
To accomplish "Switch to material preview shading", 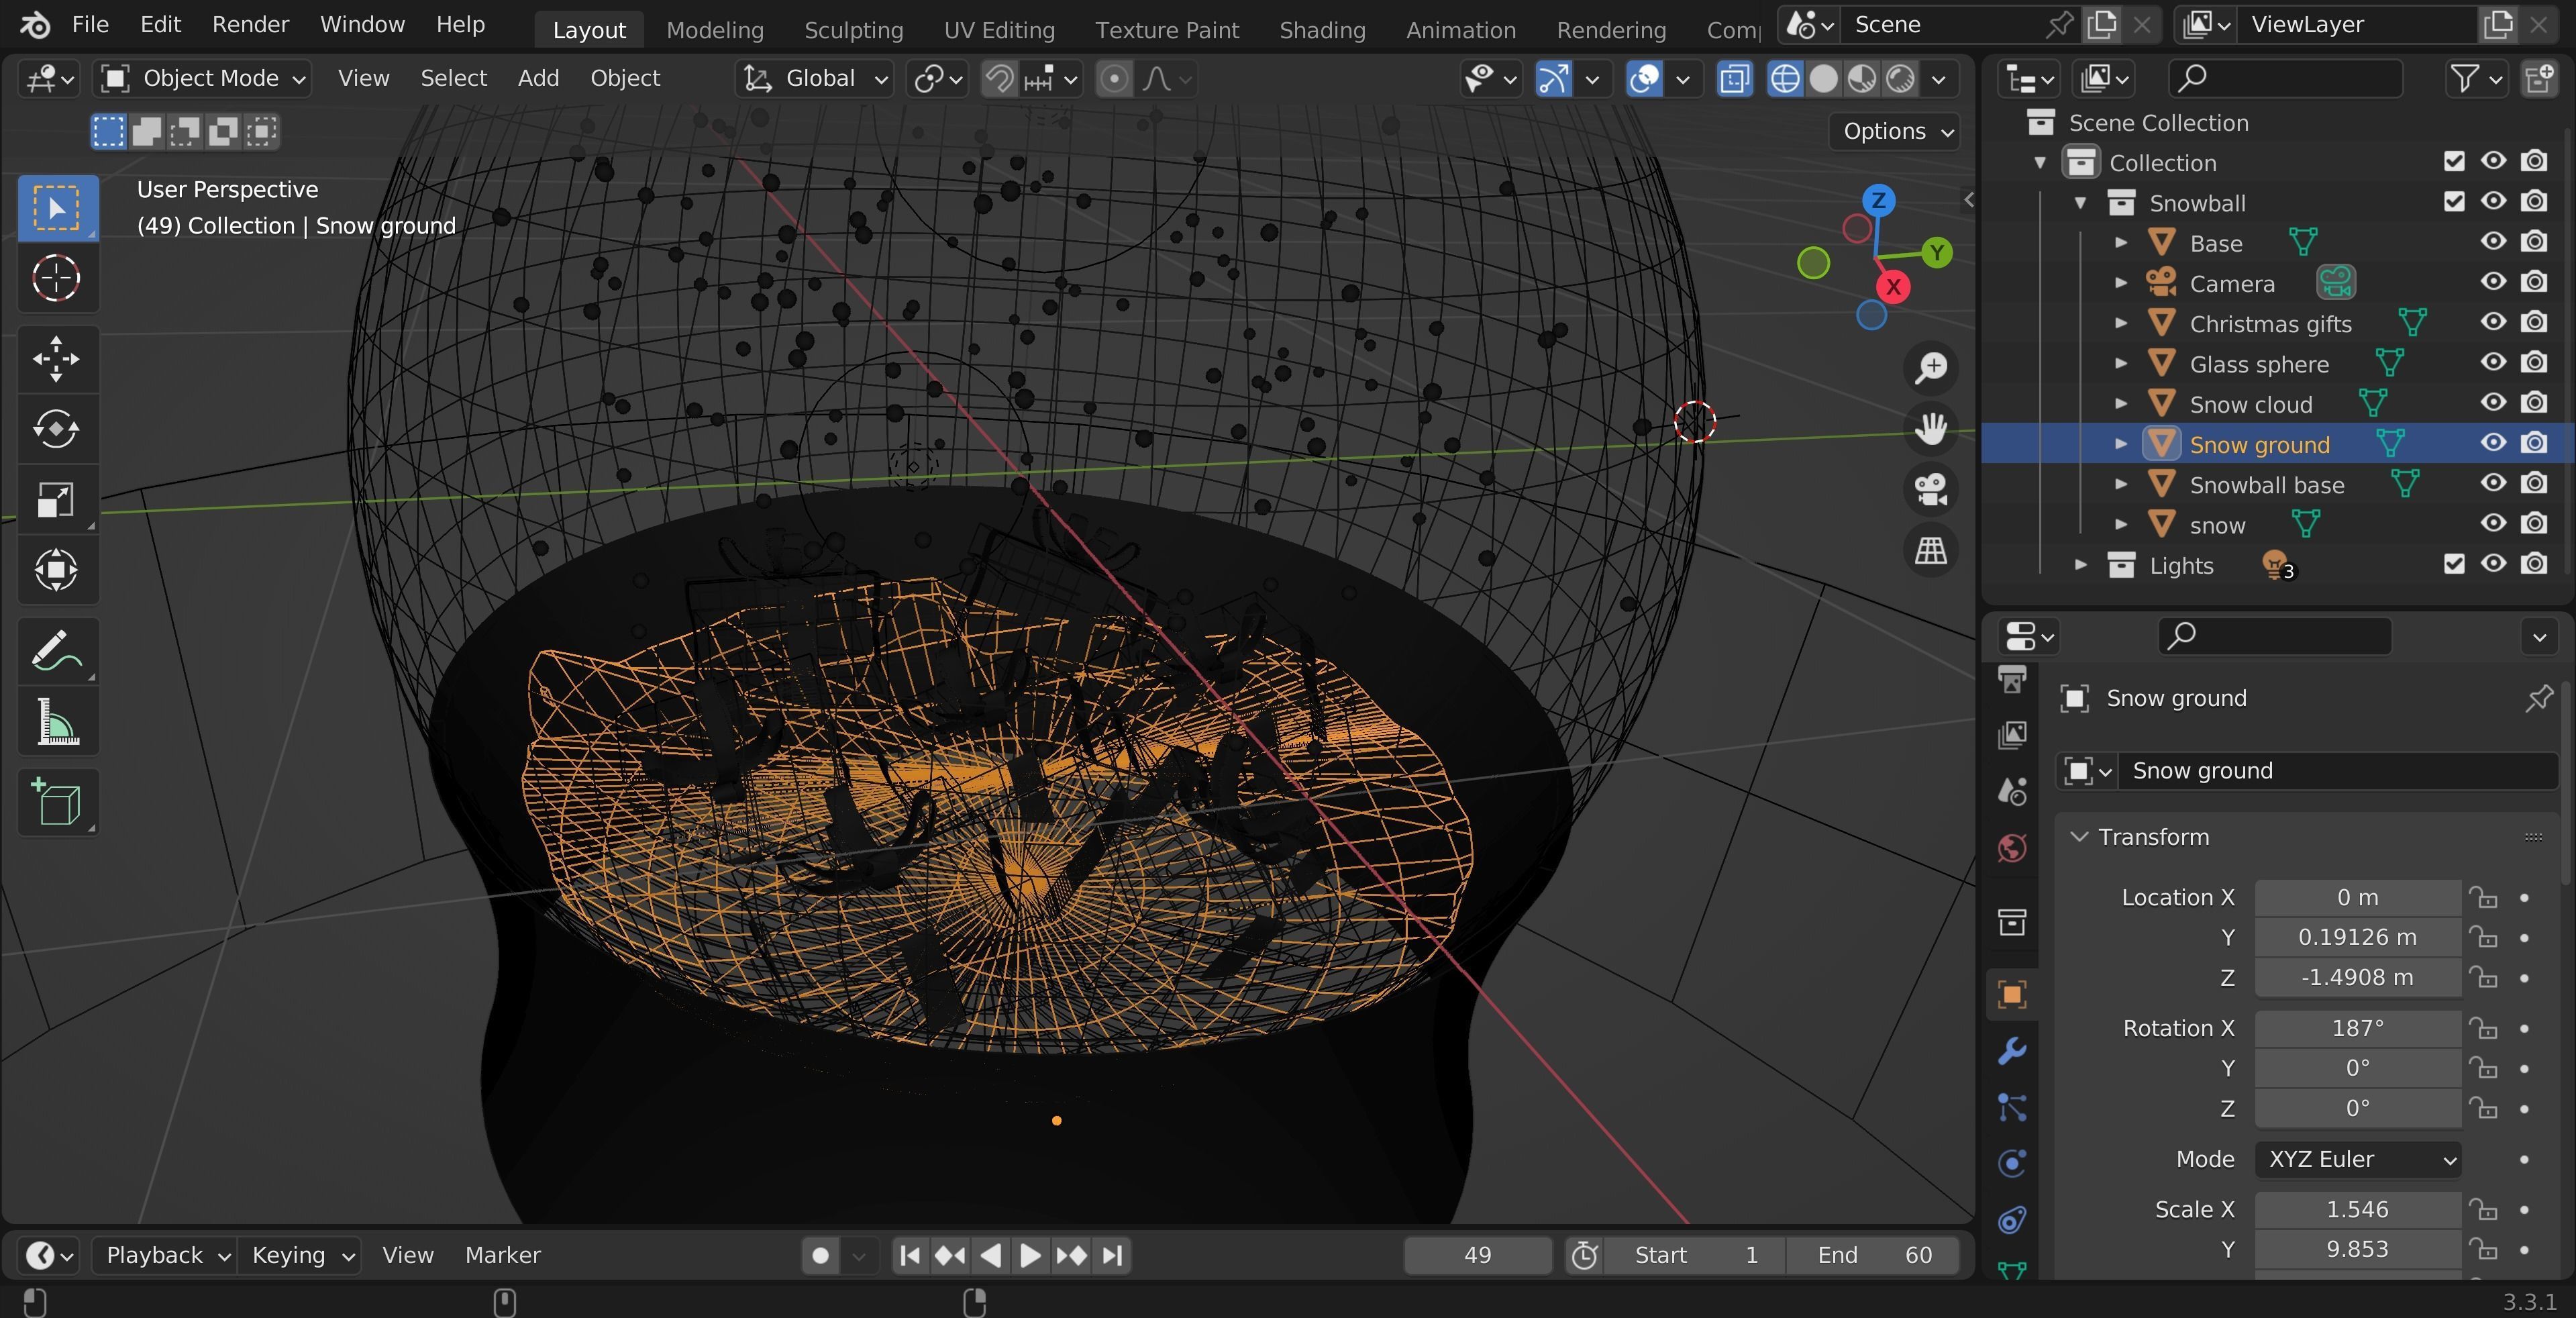I will [1862, 78].
